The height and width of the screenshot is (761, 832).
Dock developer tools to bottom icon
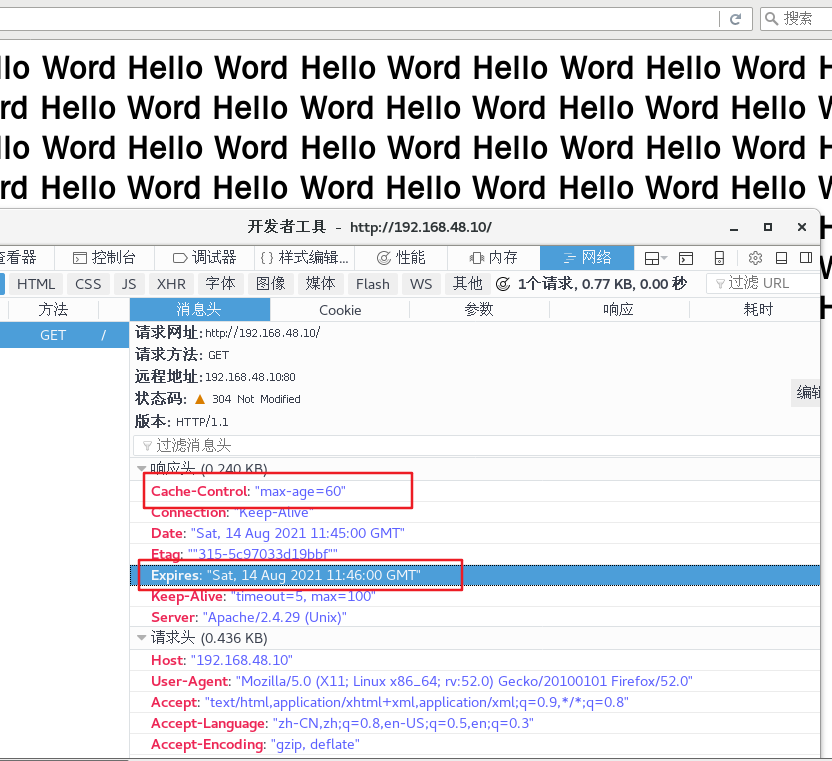[782, 258]
